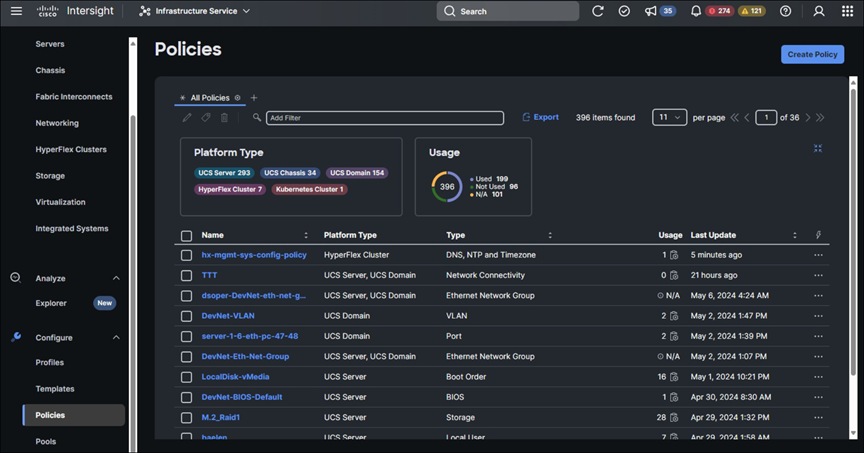Check the server-1-6-eth-pc-47-48 row checkbox
Viewport: 864px width, 453px height.
pos(186,337)
